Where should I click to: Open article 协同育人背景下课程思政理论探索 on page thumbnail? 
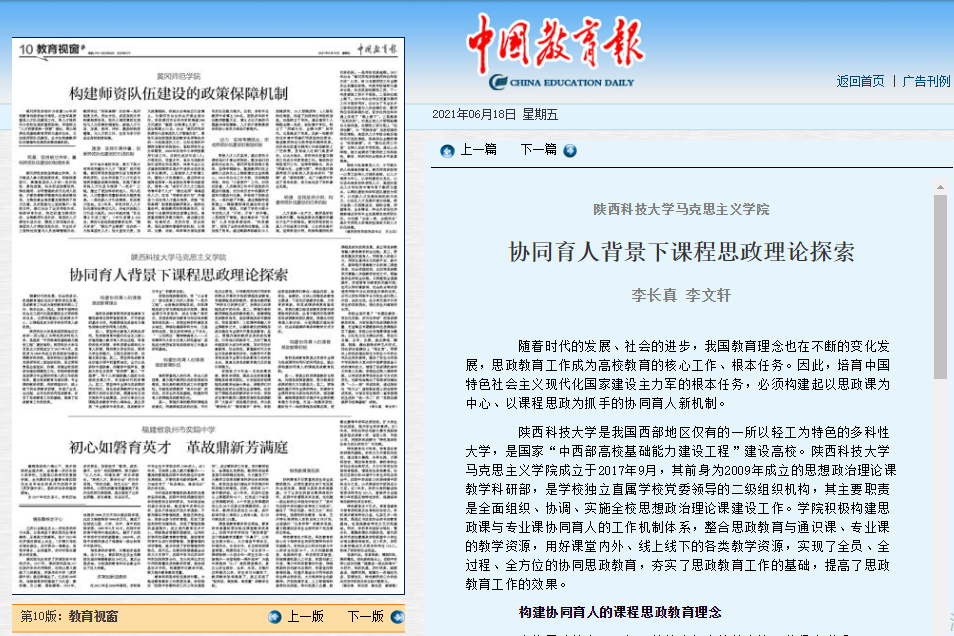178,275
